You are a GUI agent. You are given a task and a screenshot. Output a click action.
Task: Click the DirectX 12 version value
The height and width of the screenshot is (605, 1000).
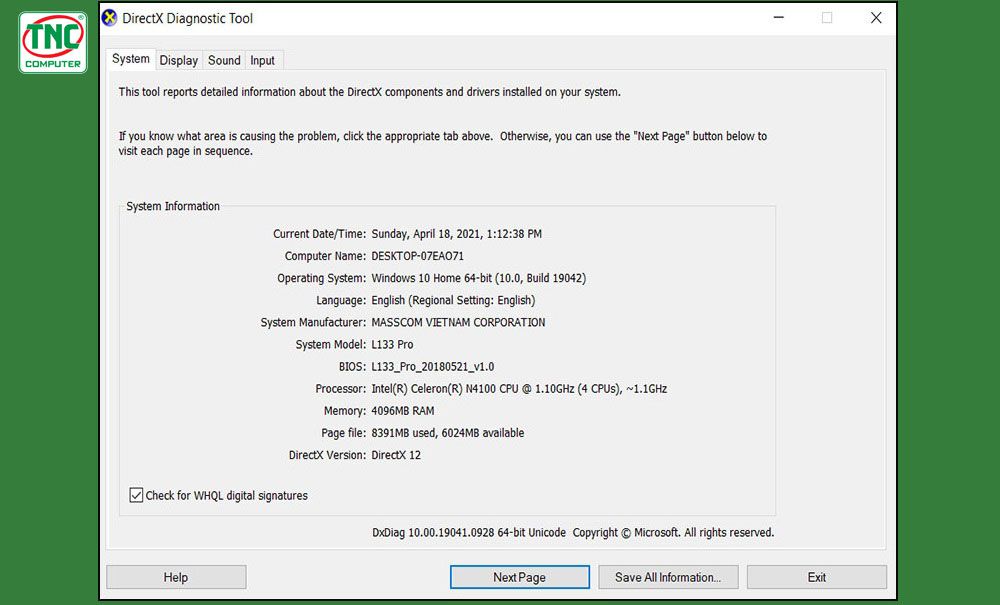(396, 455)
